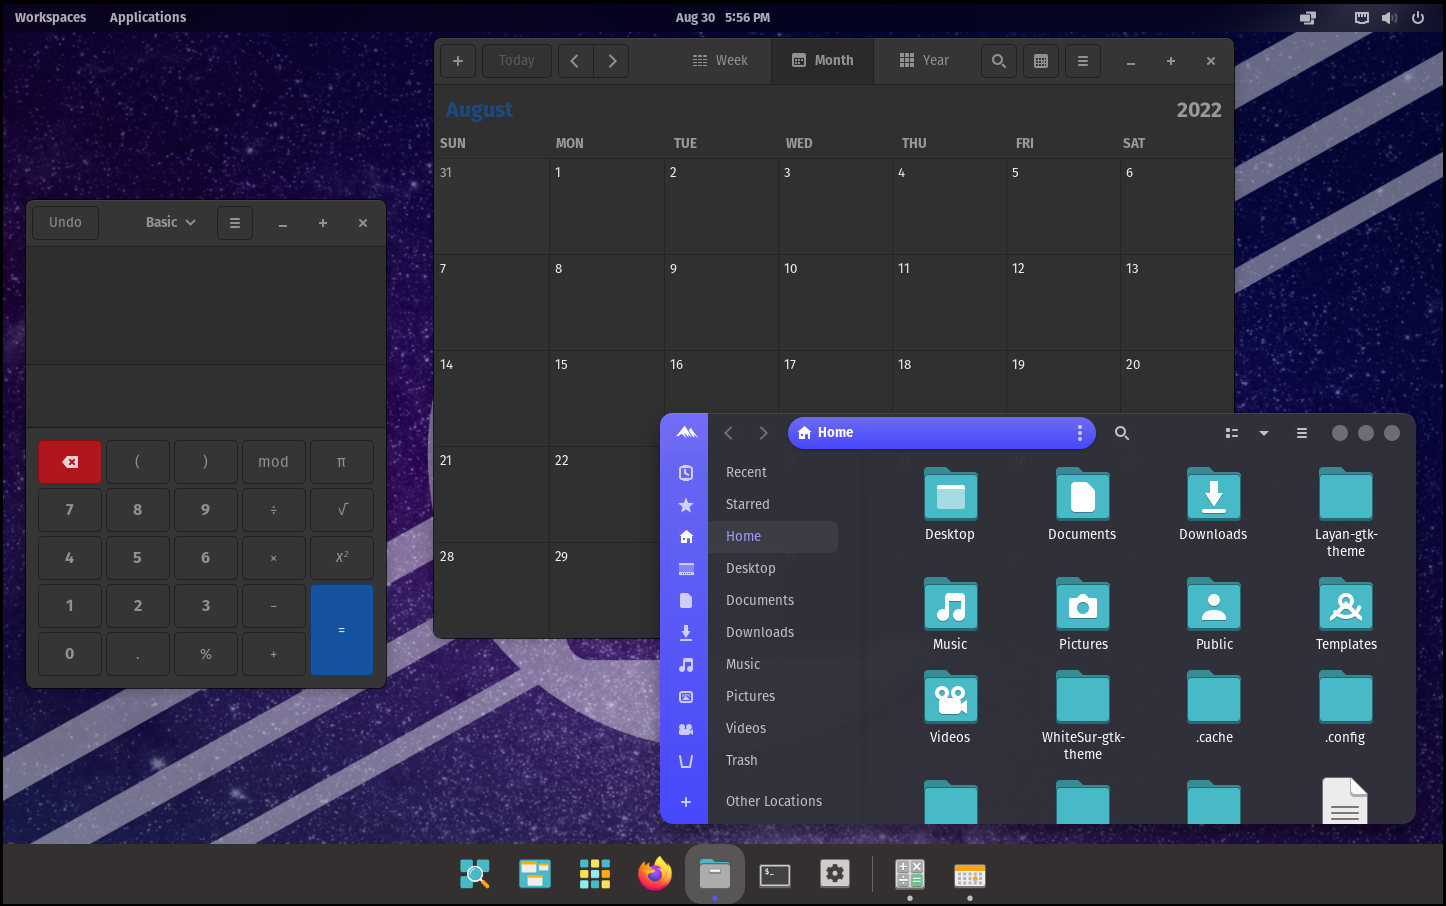The width and height of the screenshot is (1446, 906).
Task: Open the calendar management icon button
Action: (x=1040, y=61)
